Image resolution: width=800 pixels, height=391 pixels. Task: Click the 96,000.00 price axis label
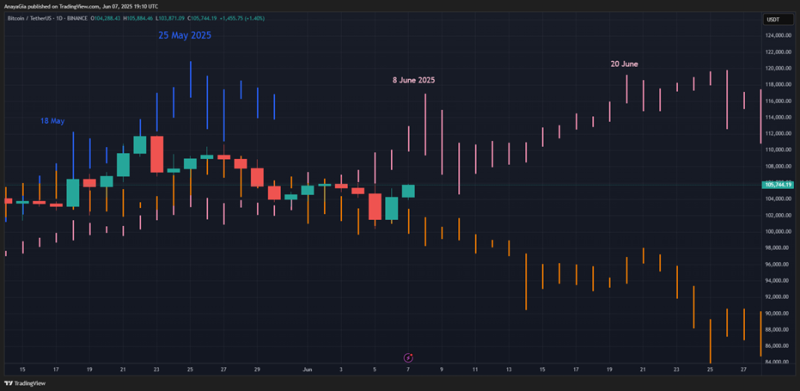point(777,264)
